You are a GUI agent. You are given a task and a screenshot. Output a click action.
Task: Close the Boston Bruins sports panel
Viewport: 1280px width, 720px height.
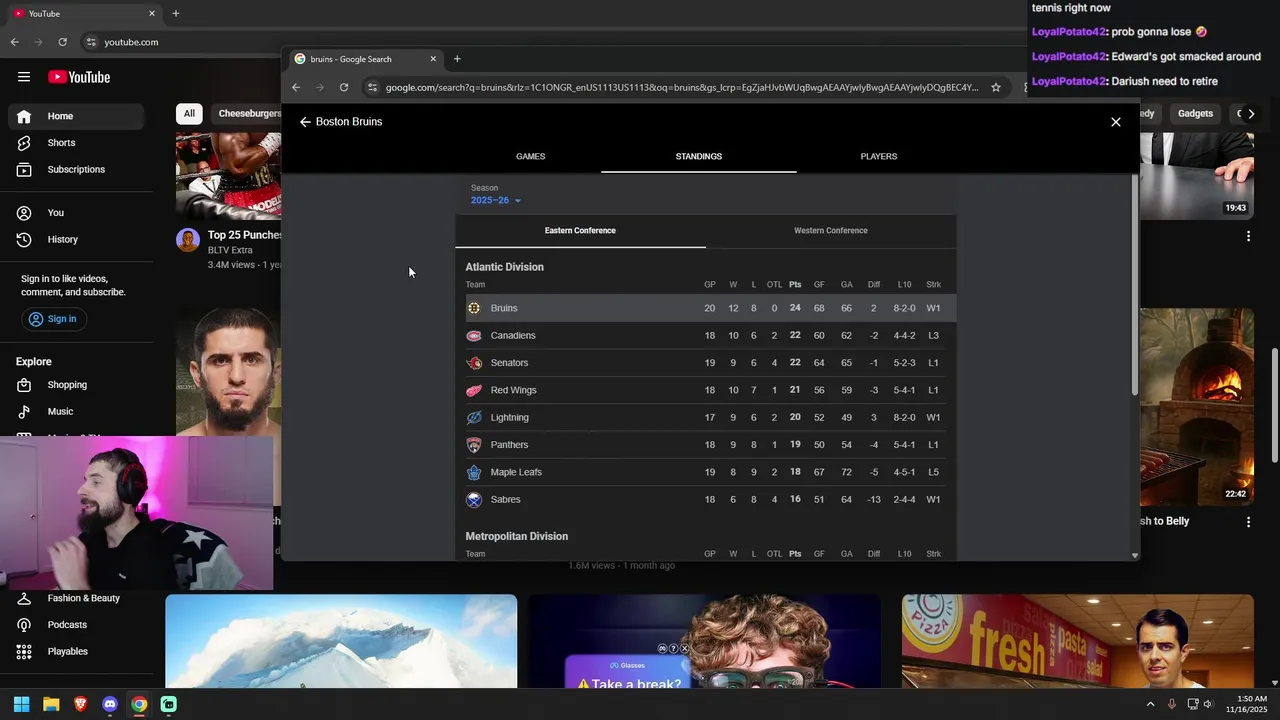coord(1116,122)
